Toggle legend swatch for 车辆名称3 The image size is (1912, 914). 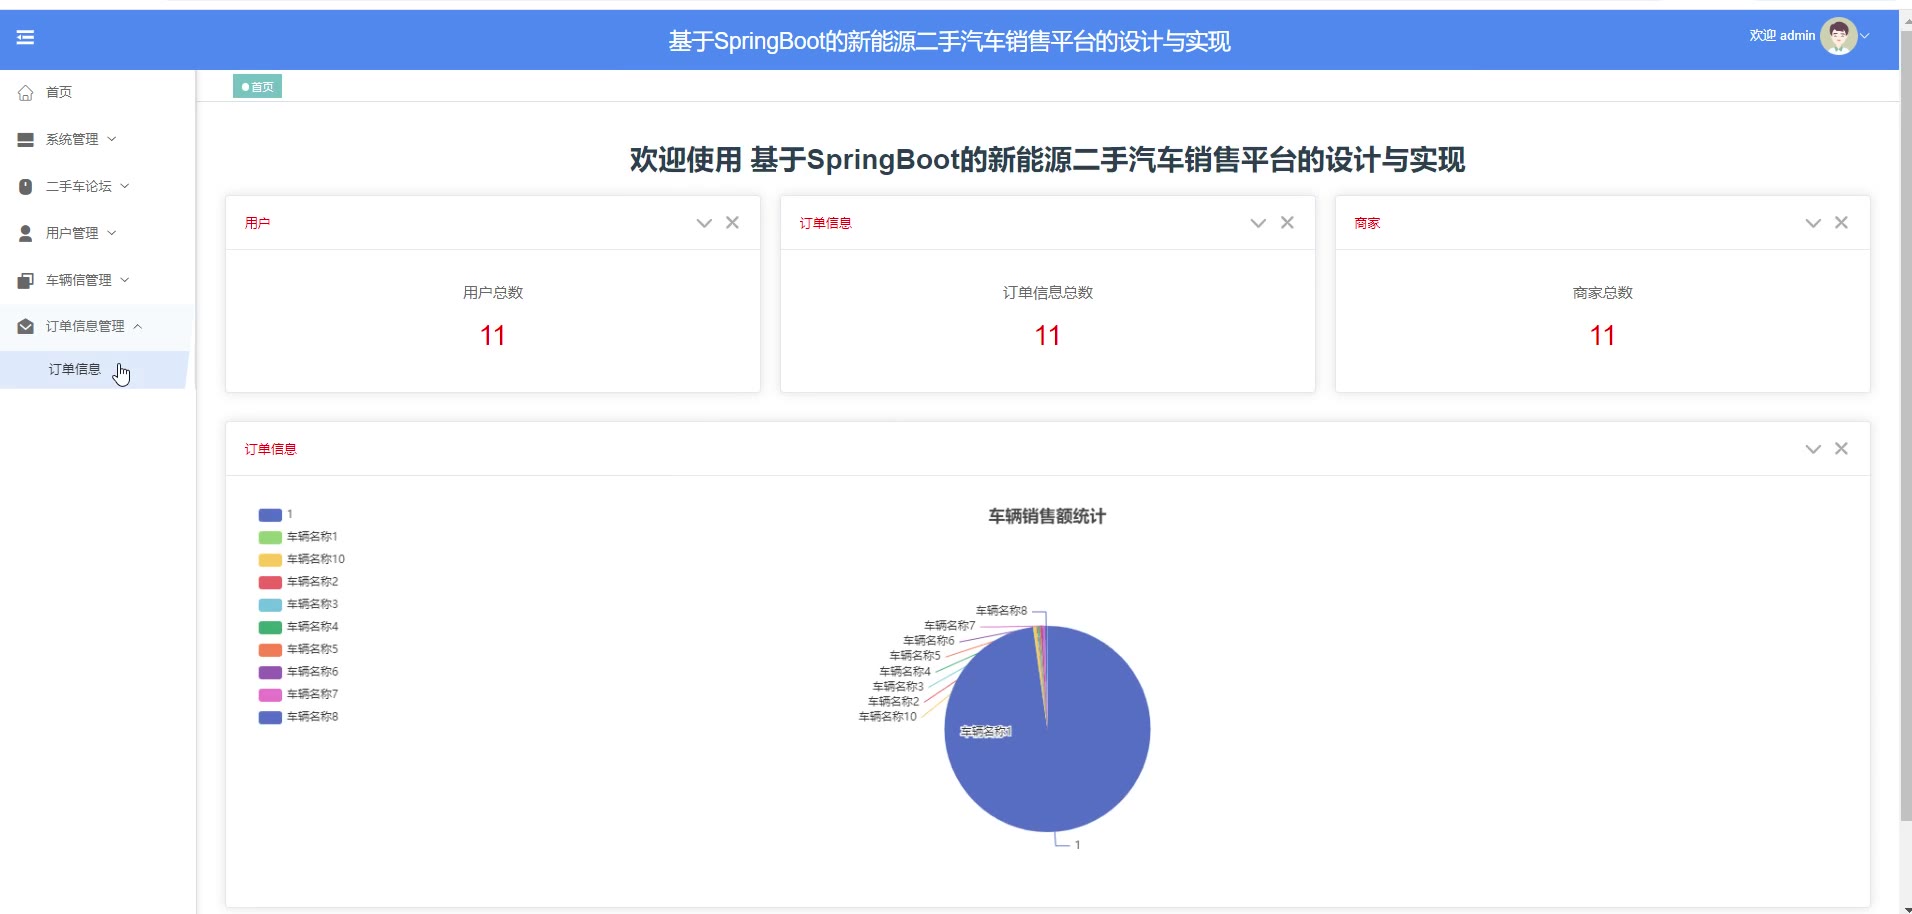[270, 605]
